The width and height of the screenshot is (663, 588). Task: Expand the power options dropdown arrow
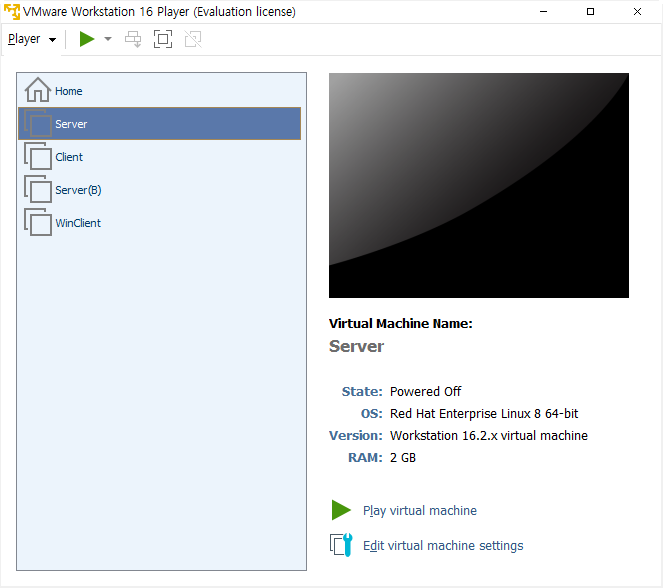point(108,39)
